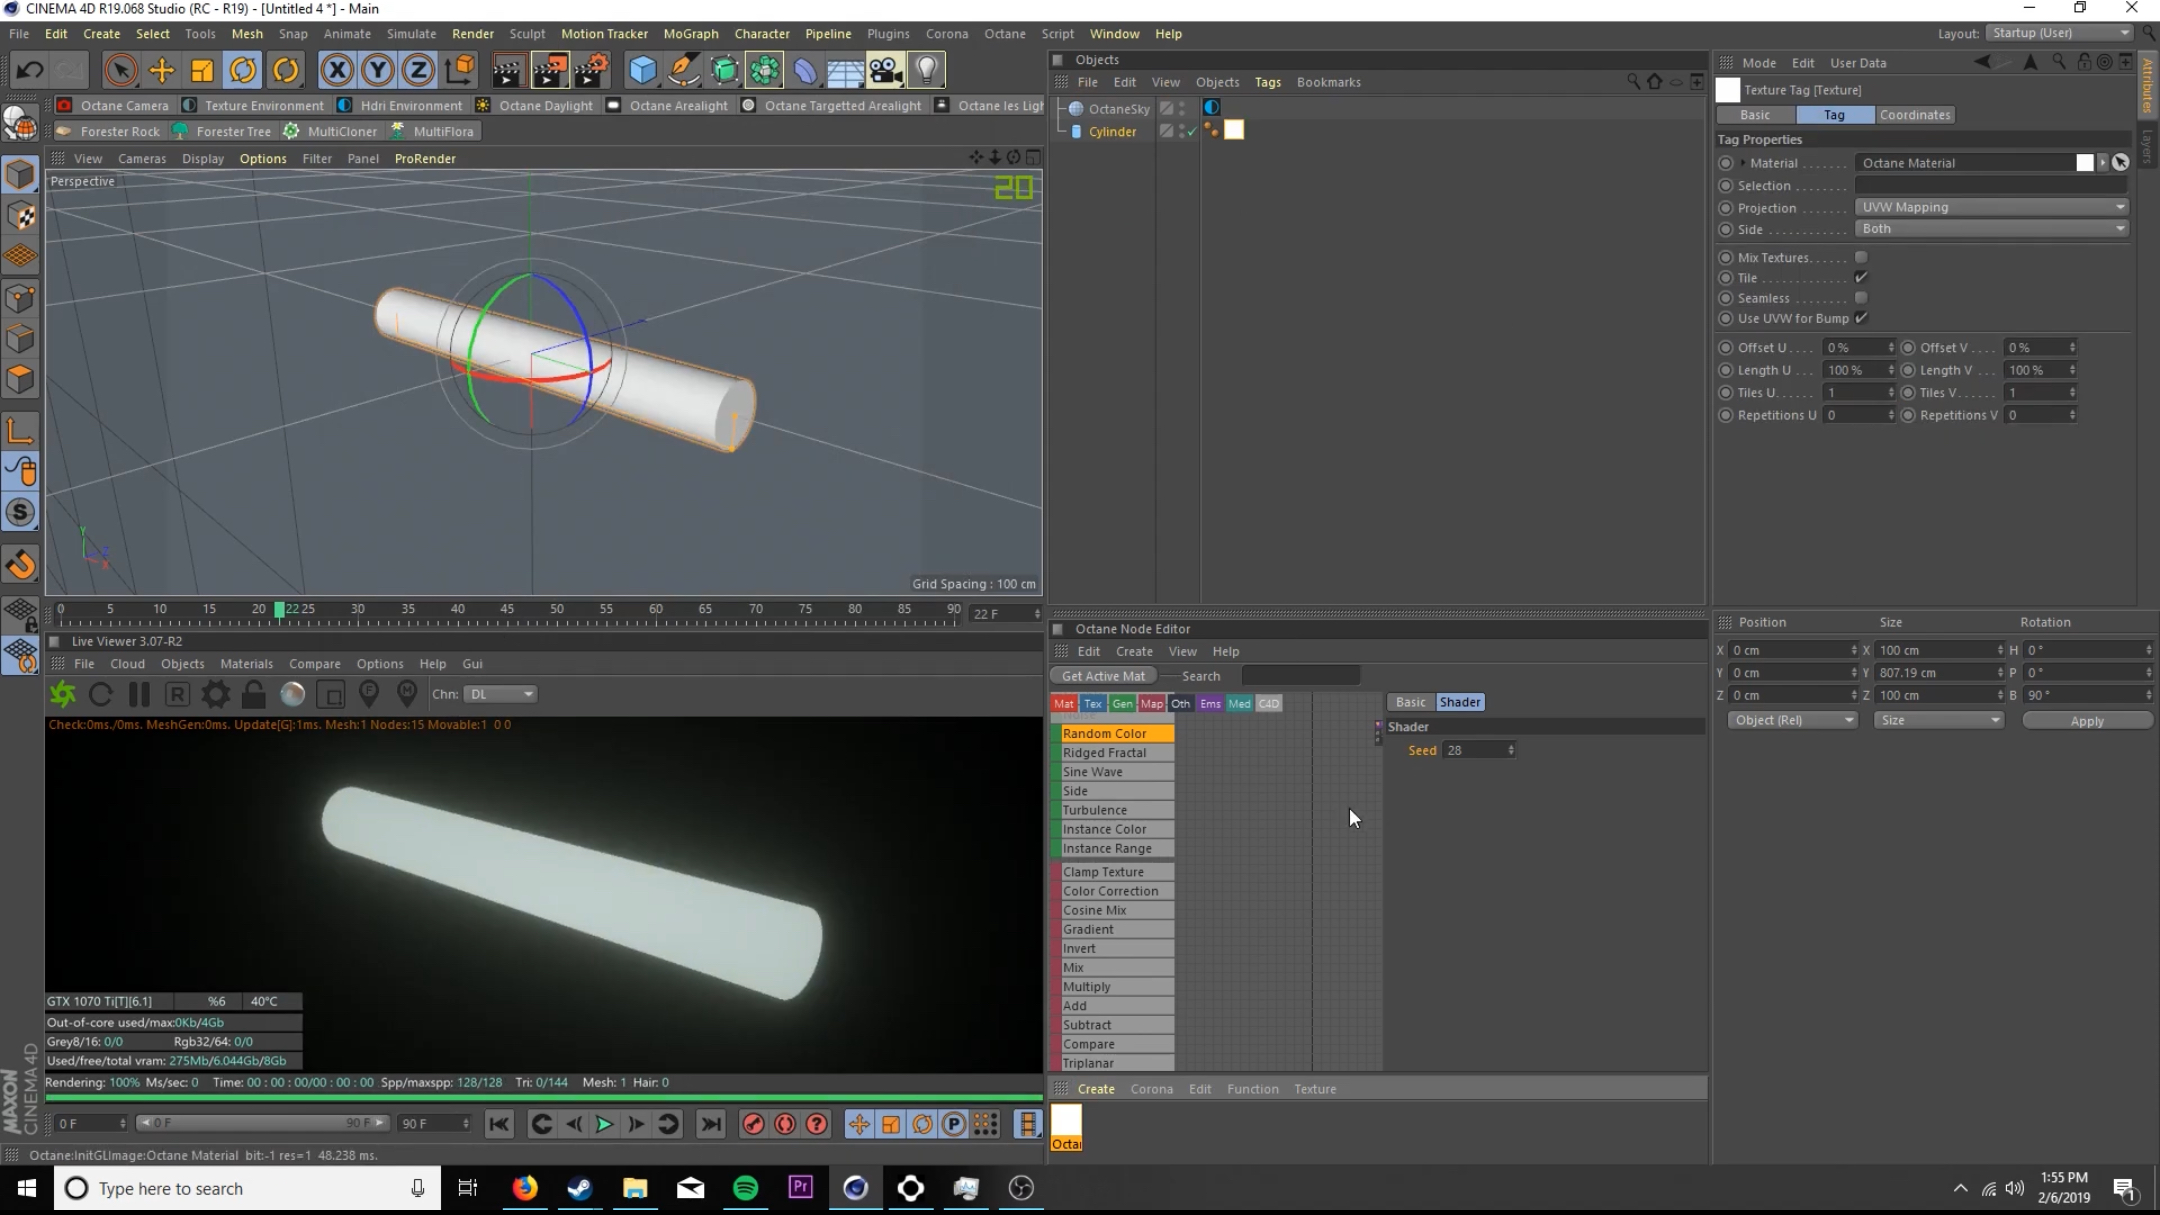The width and height of the screenshot is (2160, 1215).
Task: Open the Side Both dropdown
Action: pyautogui.click(x=1992, y=229)
